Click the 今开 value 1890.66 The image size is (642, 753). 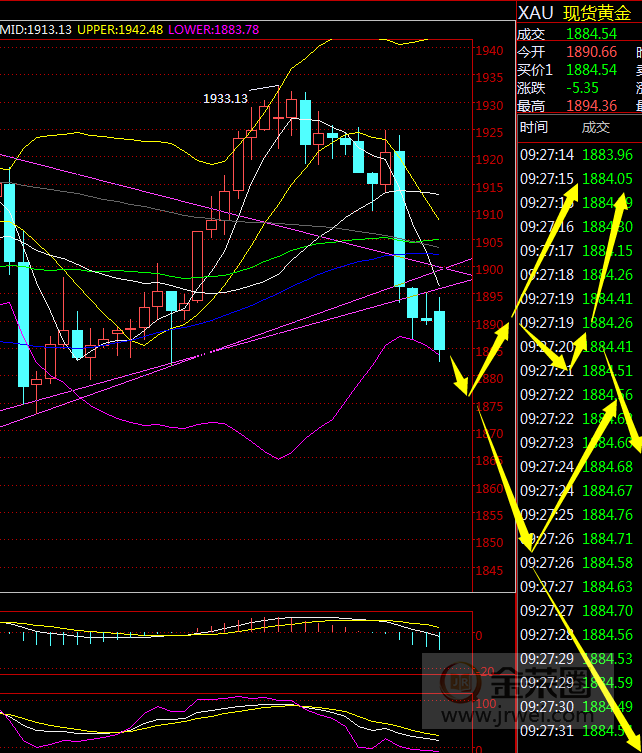(591, 52)
